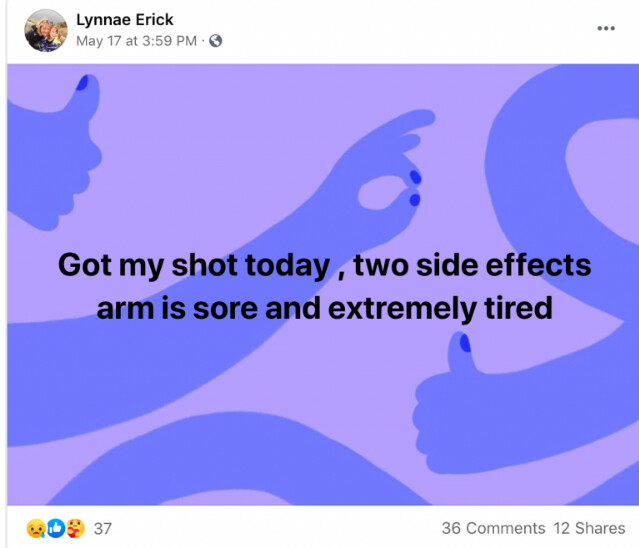Viewport: 639px width, 548px height.
Task: Open the Lynnae Erick profile name link
Action: click(x=124, y=20)
